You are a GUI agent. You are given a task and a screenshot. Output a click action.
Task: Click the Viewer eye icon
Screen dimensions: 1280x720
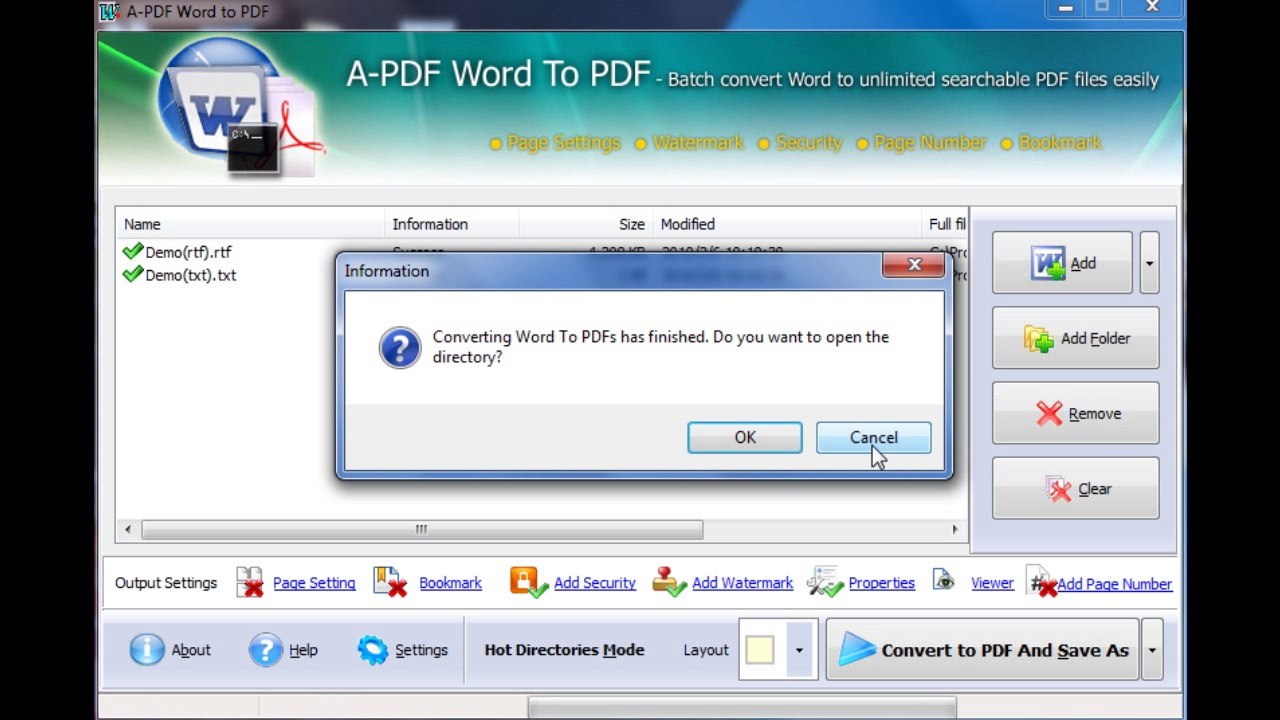coord(943,579)
